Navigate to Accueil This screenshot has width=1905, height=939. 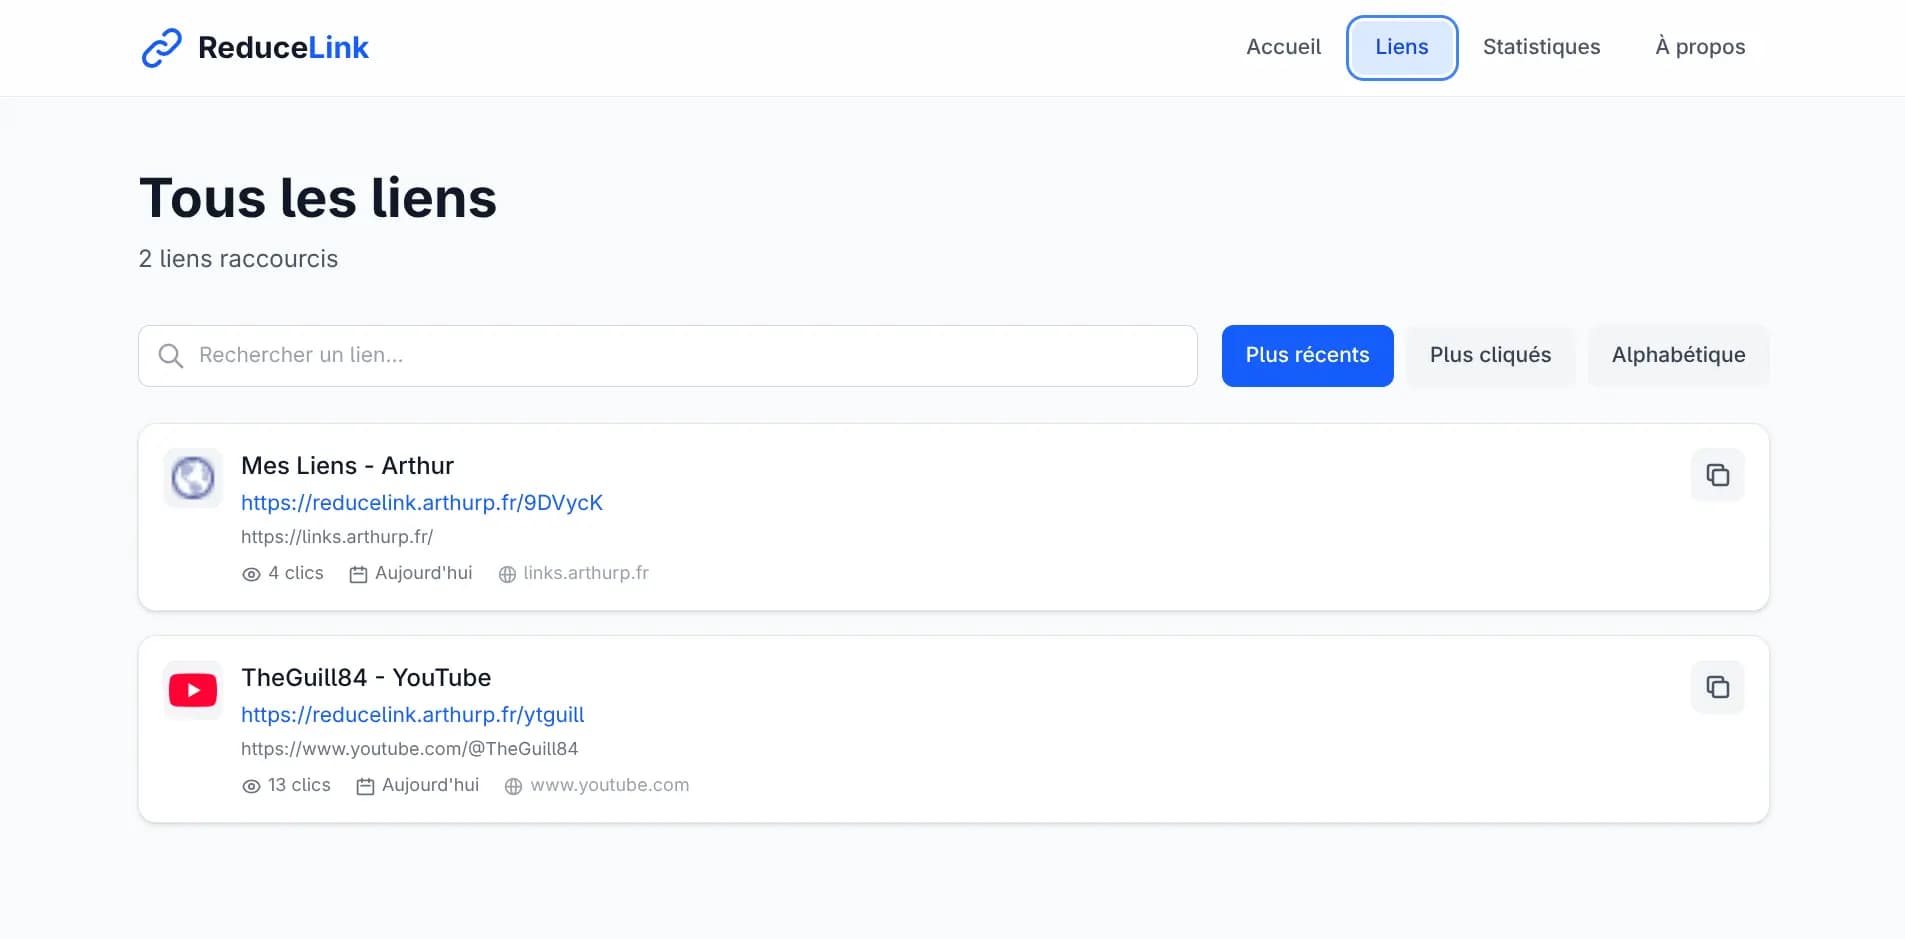(1283, 47)
